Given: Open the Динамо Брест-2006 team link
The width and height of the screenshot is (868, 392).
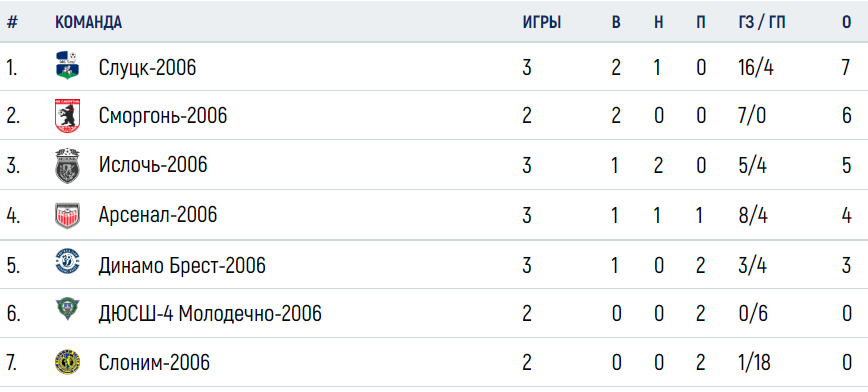Looking at the screenshot, I should 182,265.
